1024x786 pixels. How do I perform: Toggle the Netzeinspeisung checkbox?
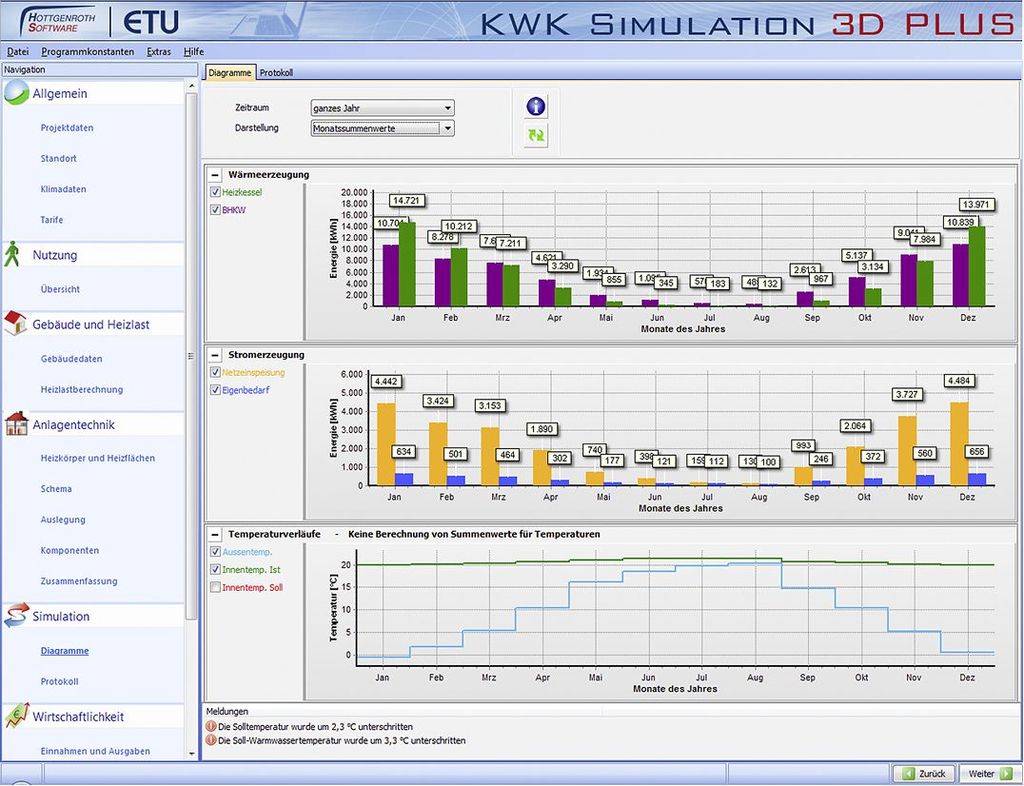[216, 372]
